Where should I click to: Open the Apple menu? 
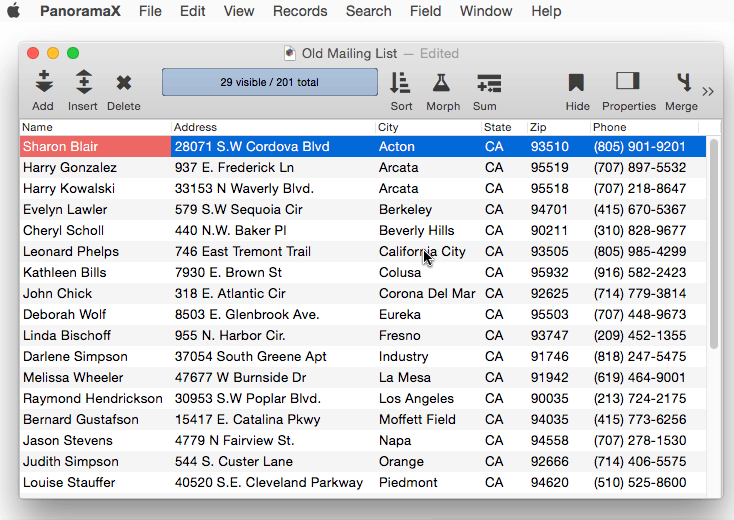[14, 10]
